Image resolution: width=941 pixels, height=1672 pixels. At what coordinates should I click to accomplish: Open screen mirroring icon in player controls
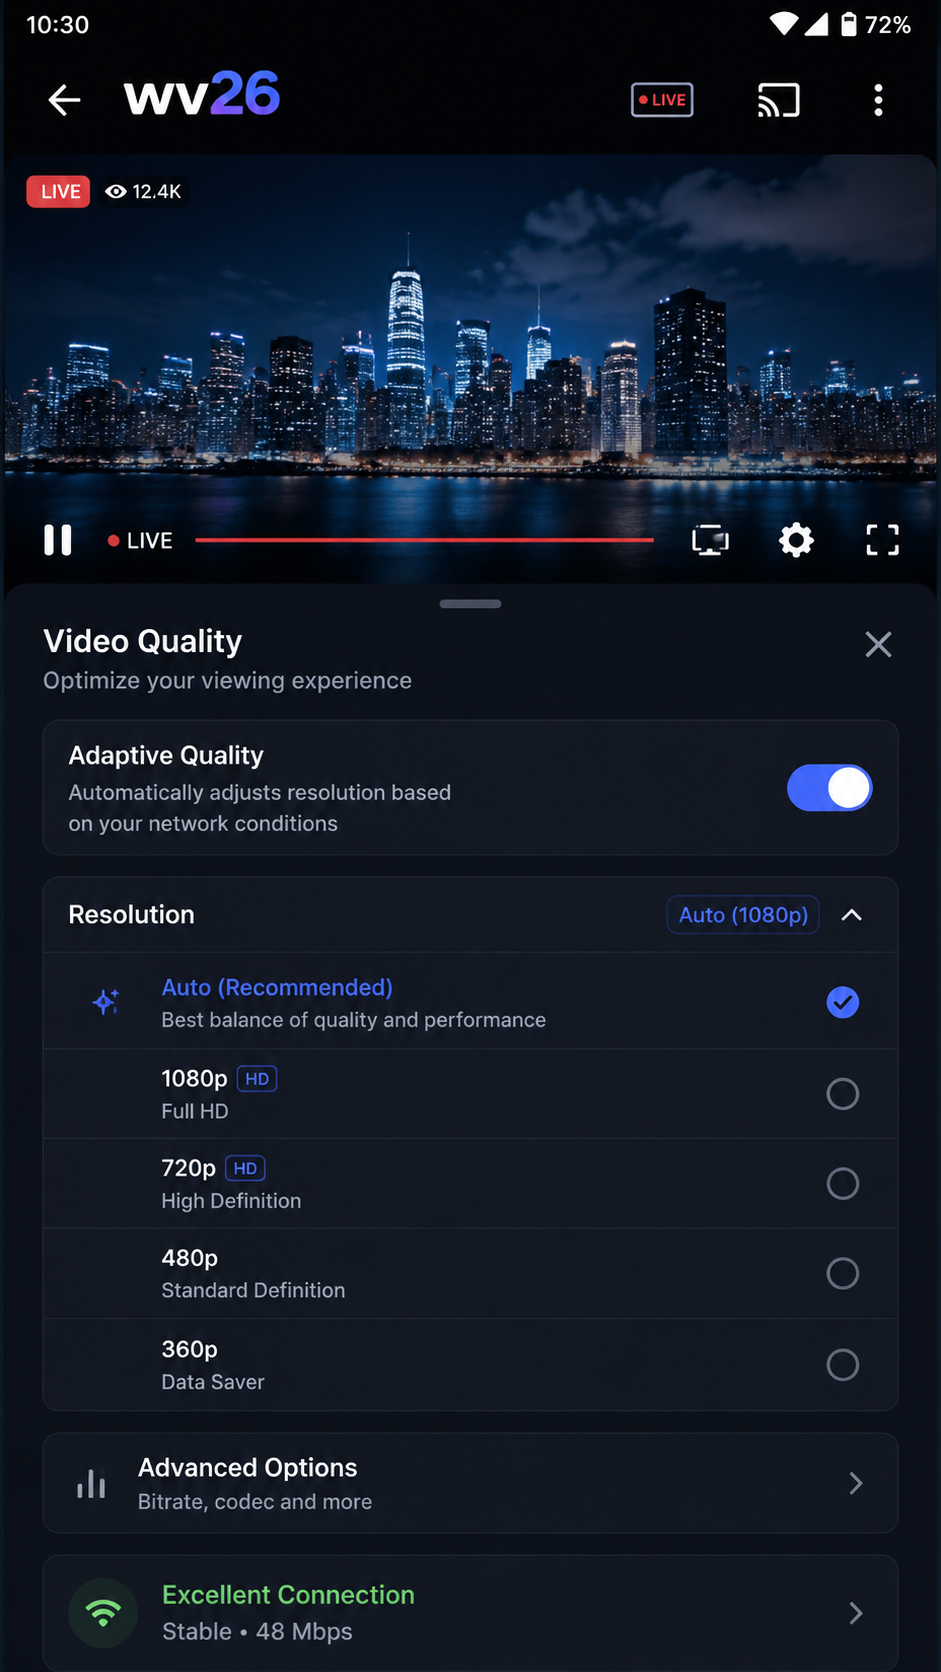[710, 540]
